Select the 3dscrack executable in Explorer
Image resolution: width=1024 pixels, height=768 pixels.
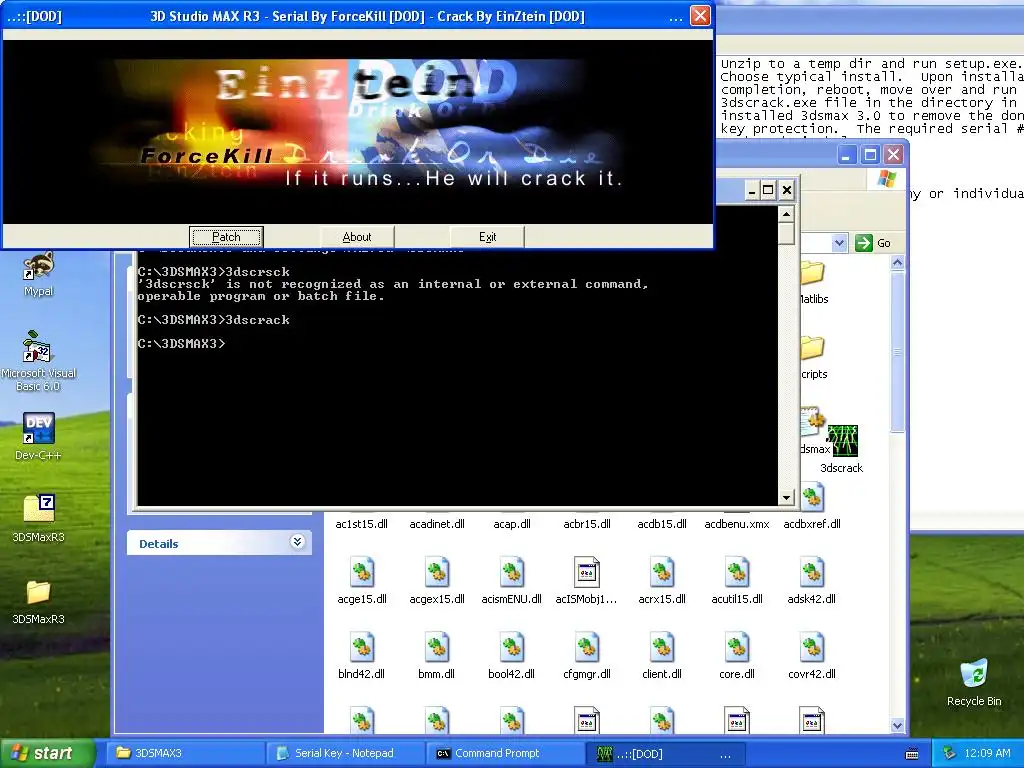(842, 449)
